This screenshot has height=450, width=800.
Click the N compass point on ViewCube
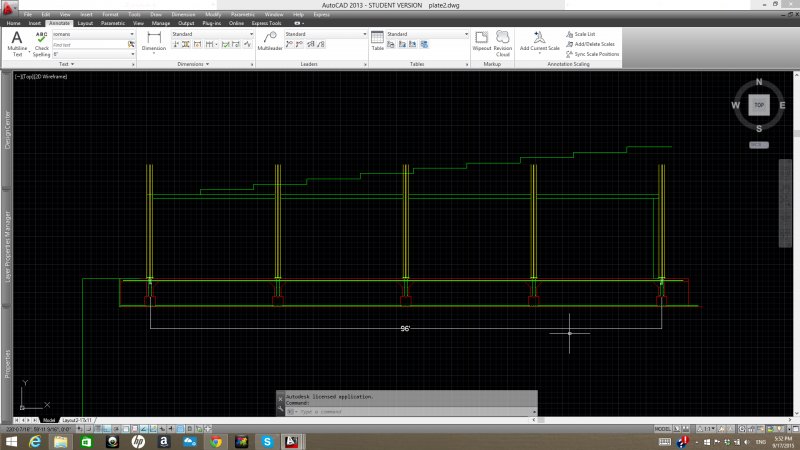point(759,82)
